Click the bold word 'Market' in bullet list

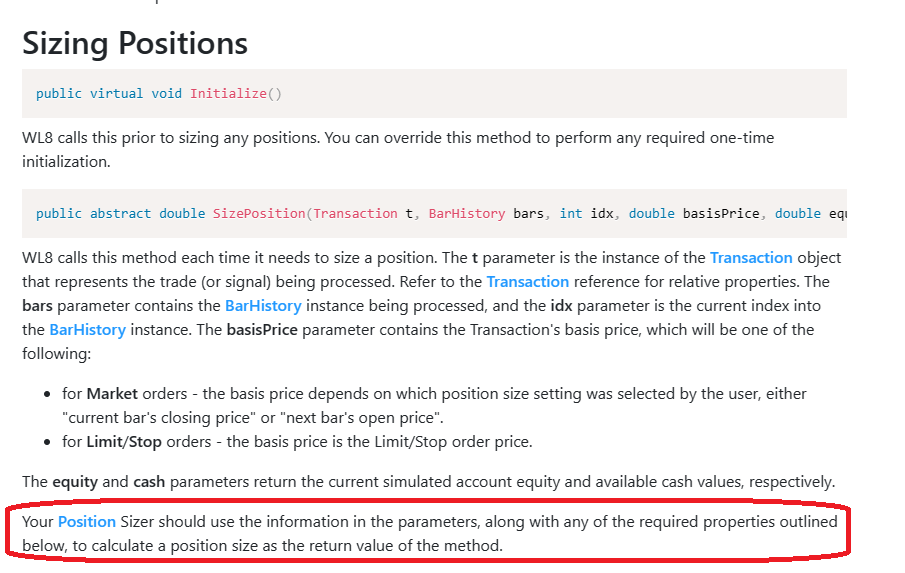[113, 394]
